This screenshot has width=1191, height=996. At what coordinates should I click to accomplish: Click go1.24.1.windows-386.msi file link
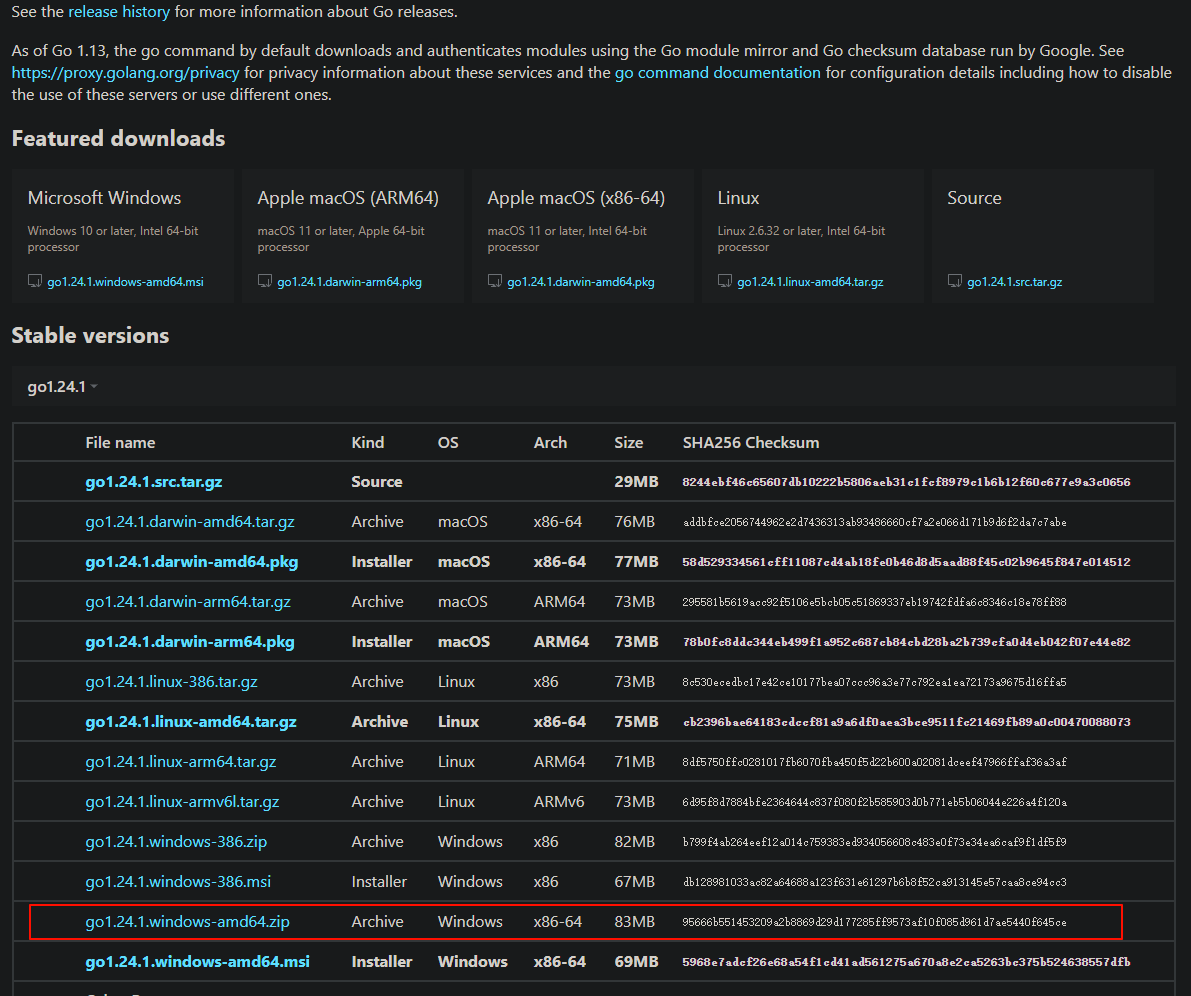pyautogui.click(x=178, y=881)
